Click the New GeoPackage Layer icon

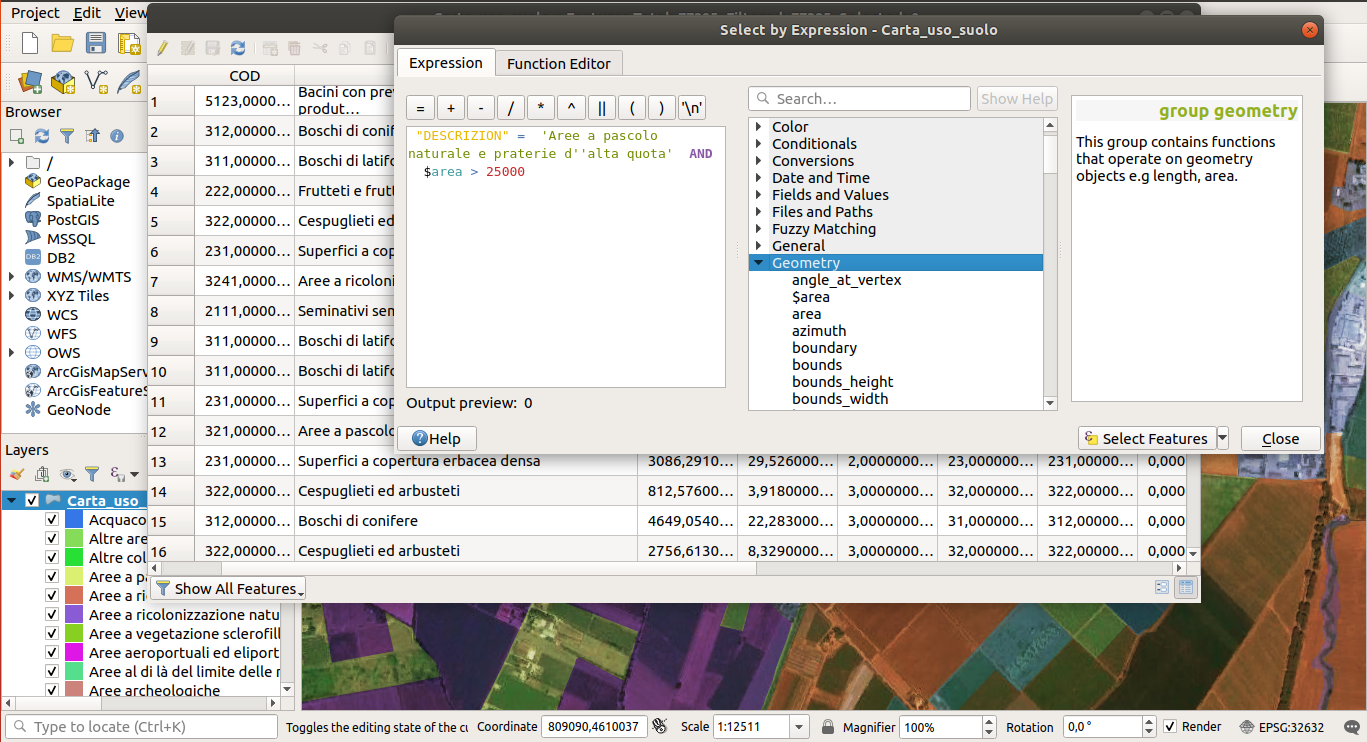(63, 81)
